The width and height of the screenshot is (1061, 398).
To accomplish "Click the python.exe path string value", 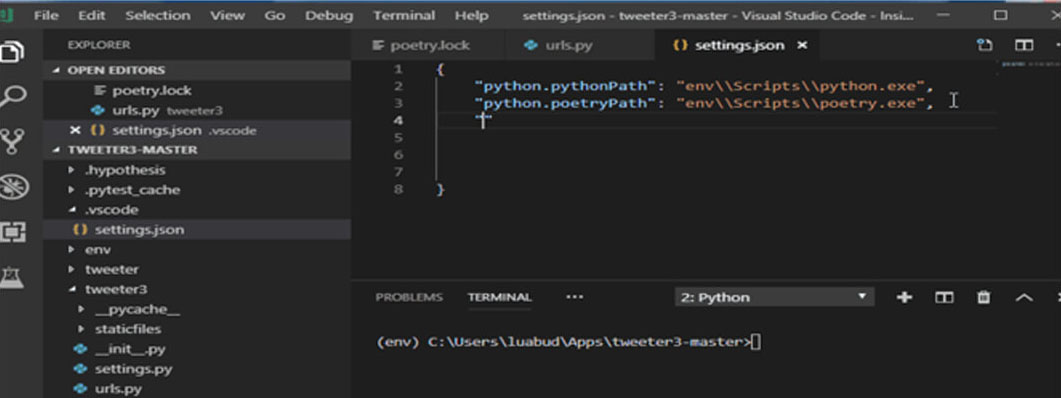I will (x=800, y=87).
